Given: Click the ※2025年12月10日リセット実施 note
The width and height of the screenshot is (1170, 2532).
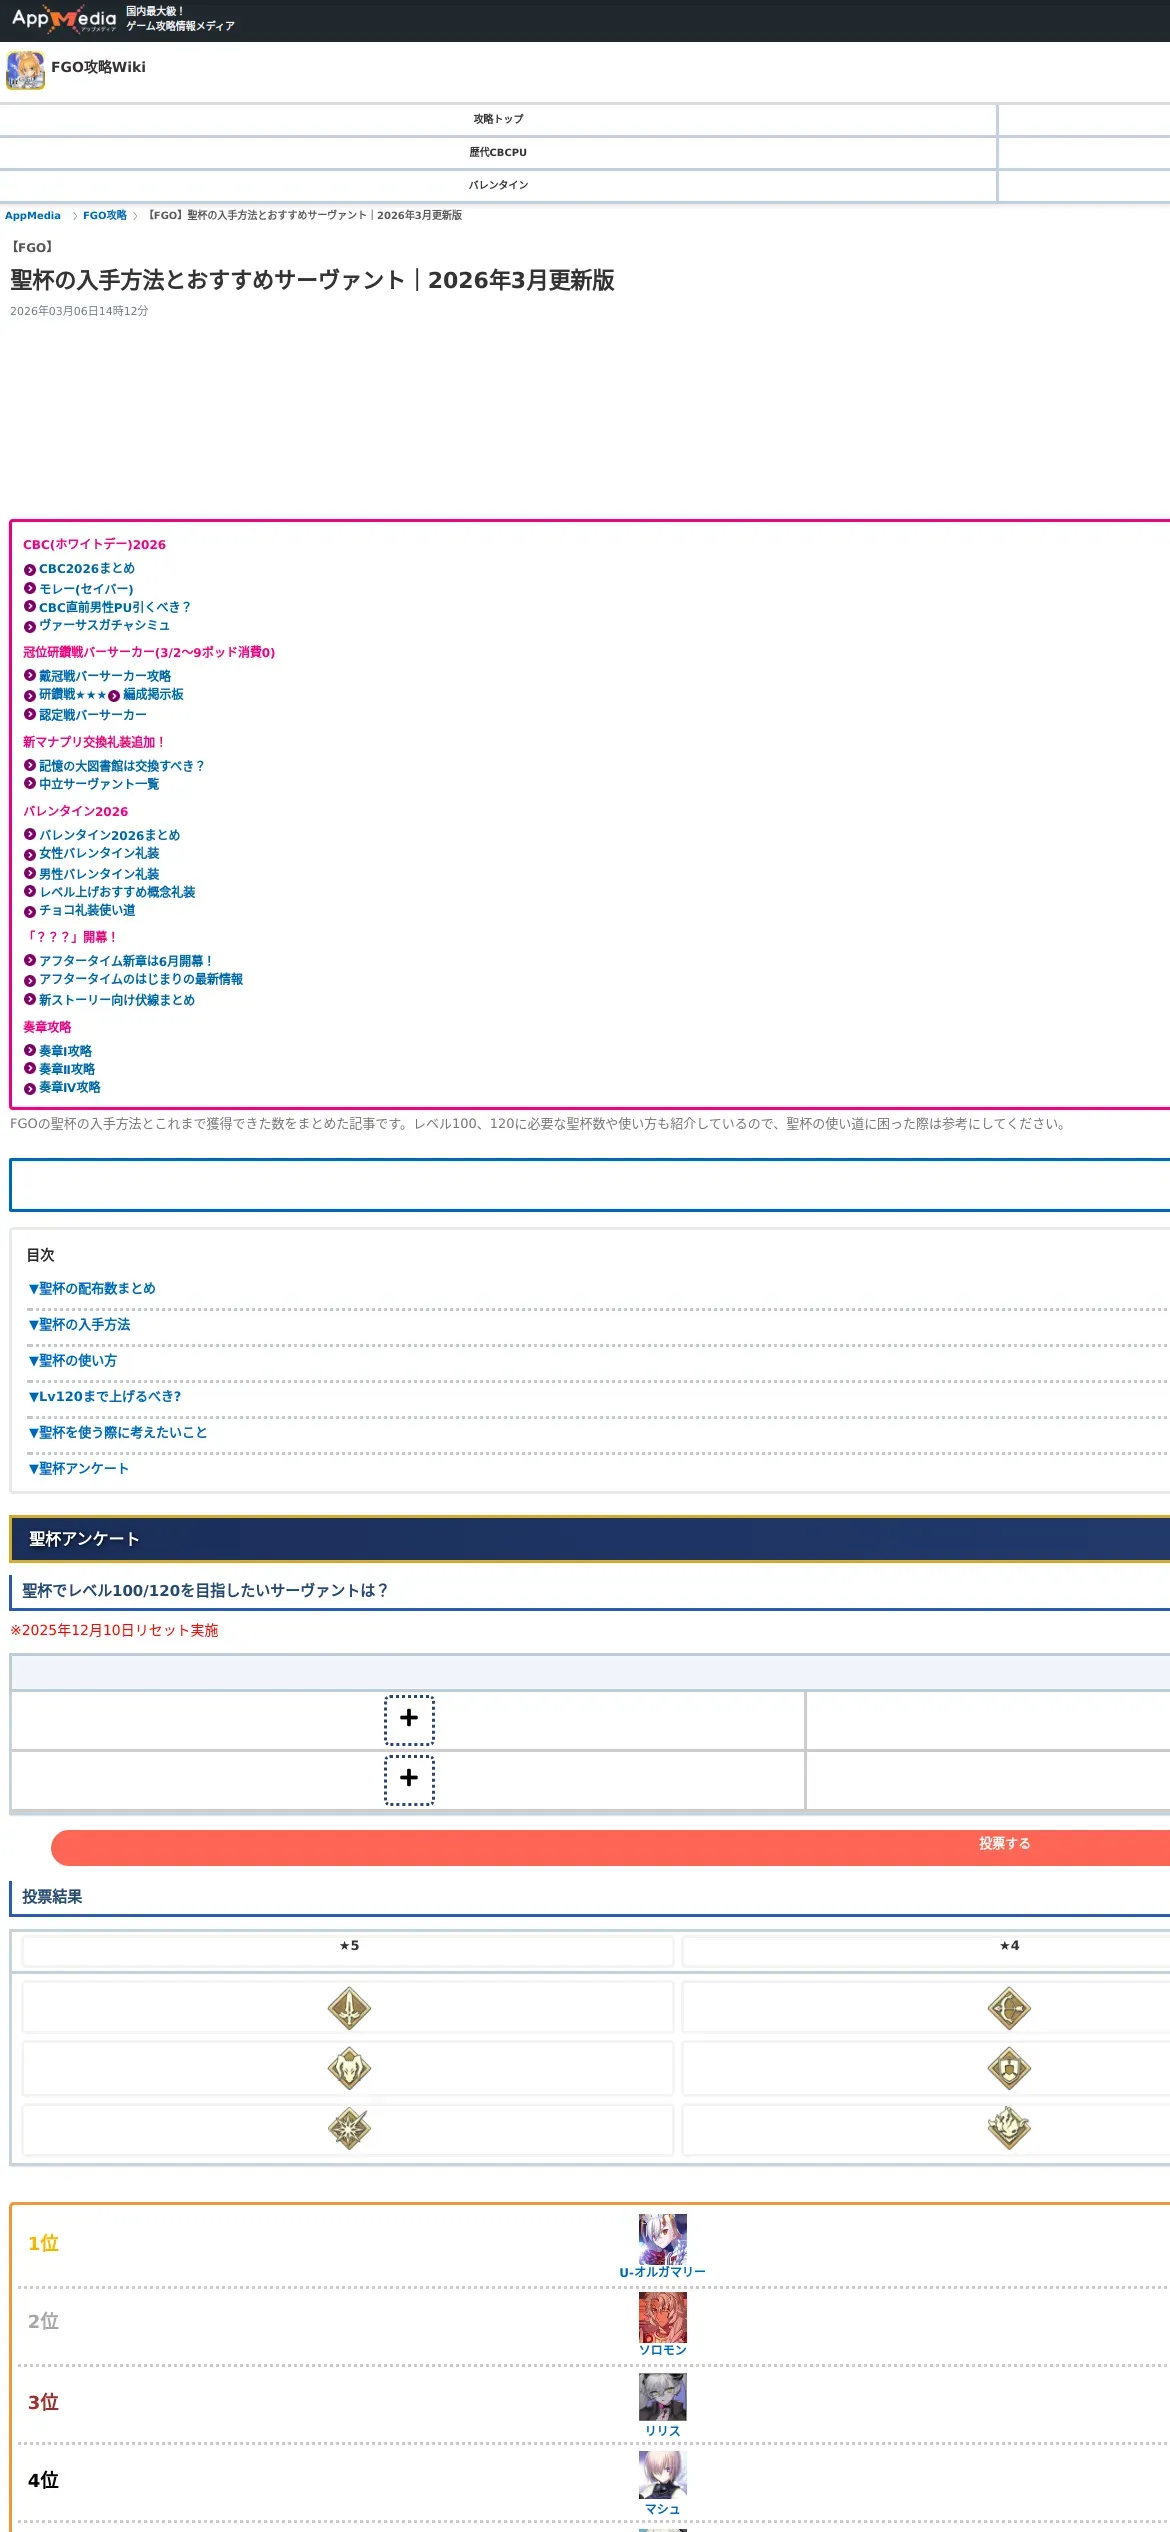Looking at the screenshot, I should (114, 1631).
